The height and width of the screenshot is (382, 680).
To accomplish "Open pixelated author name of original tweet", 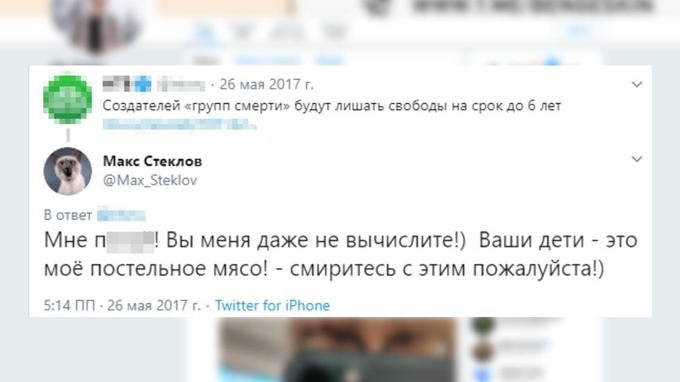I will pyautogui.click(x=117, y=84).
